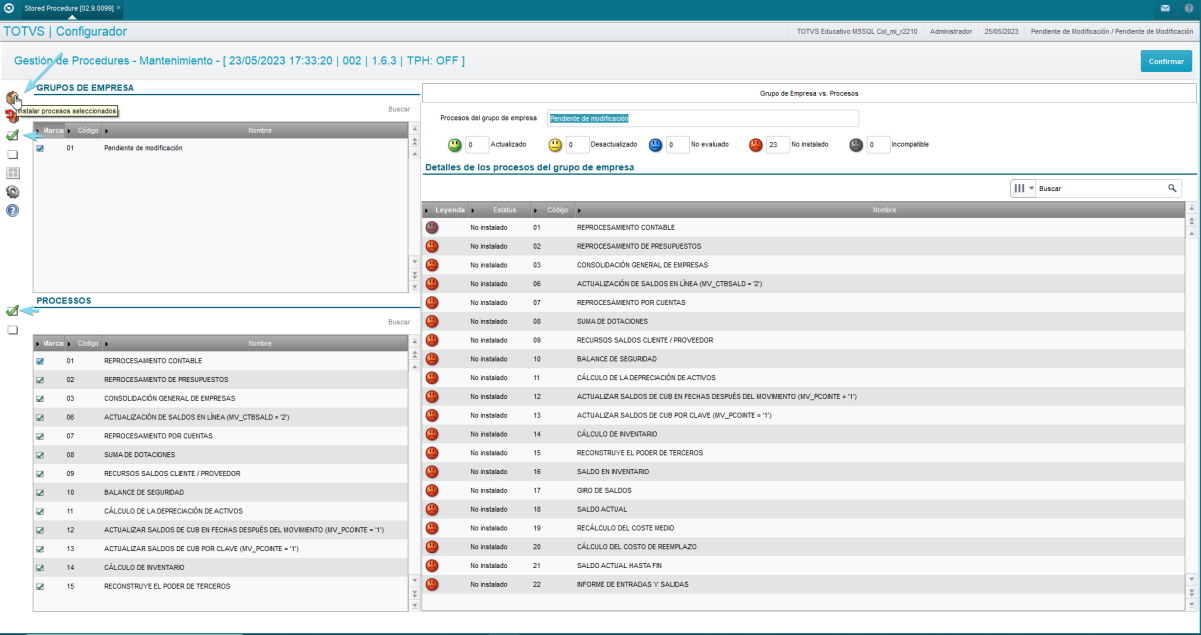Click the blue help question icon
1201x635 pixels.
pyautogui.click(x=13, y=210)
